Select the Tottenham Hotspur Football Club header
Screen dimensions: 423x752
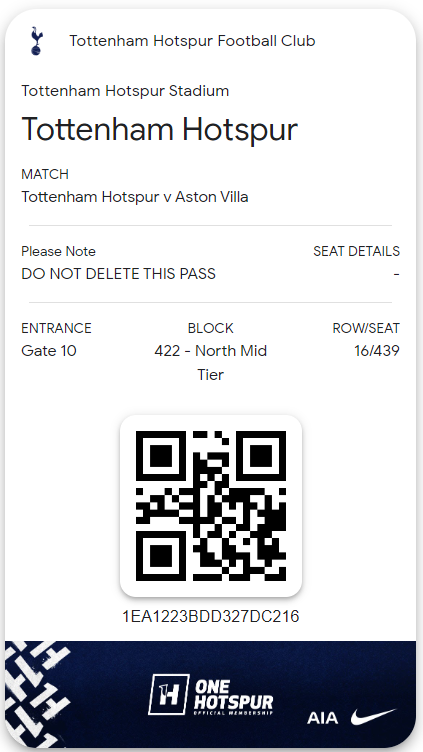[192, 41]
